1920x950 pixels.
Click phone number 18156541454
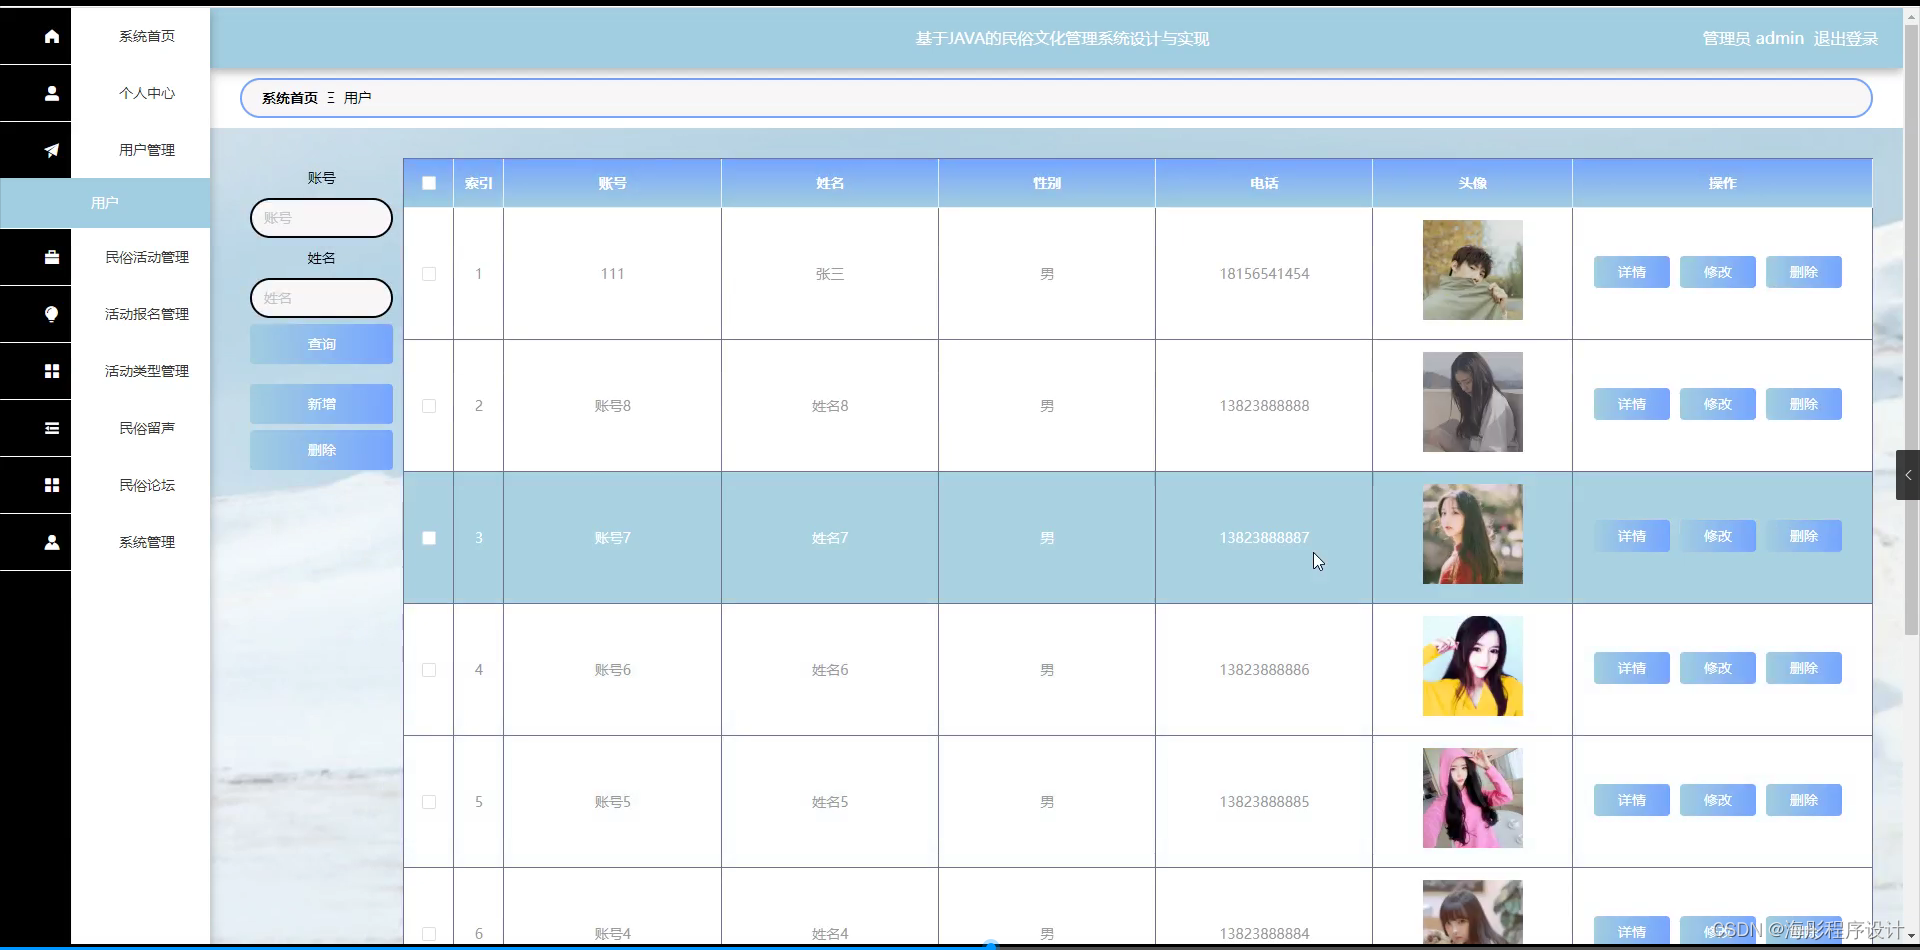pos(1264,274)
